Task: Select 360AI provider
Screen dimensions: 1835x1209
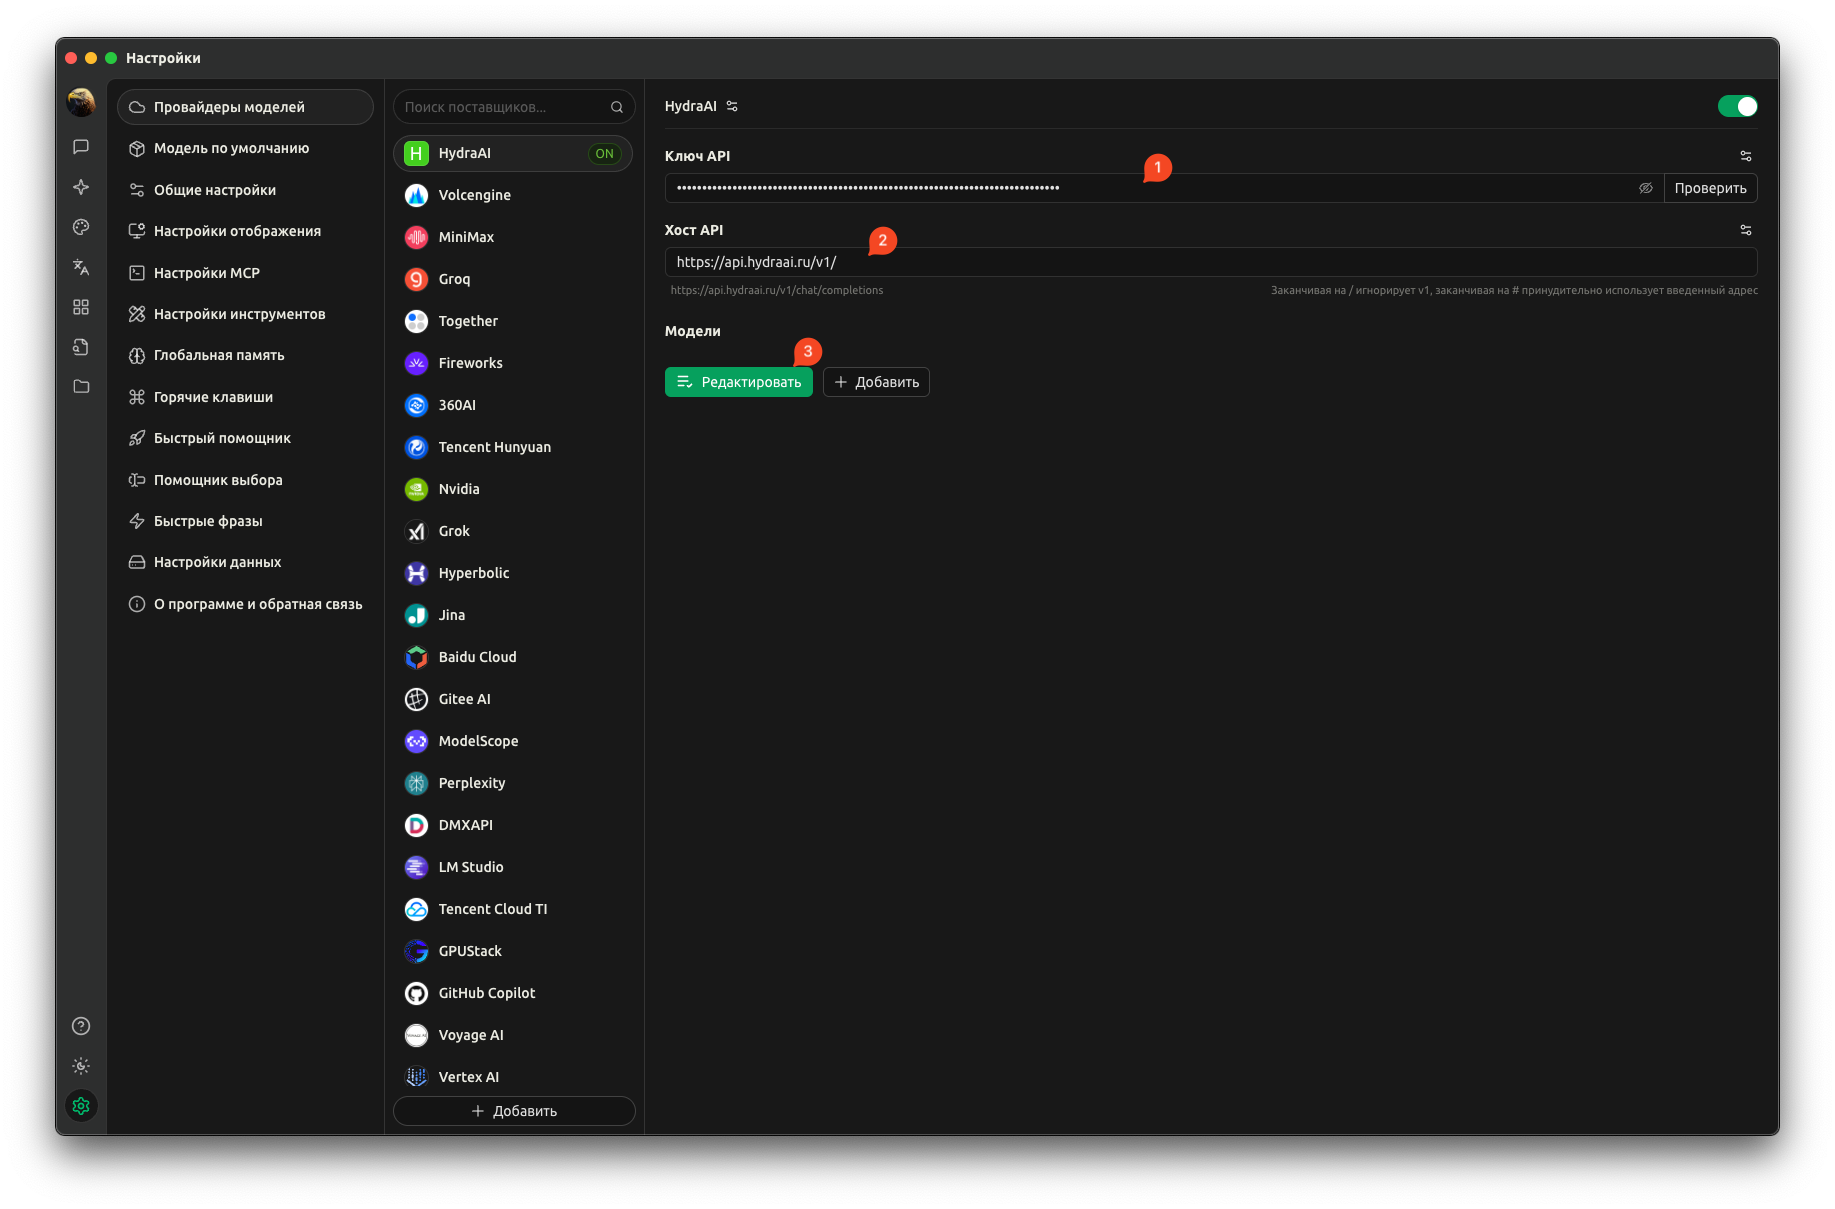Action: click(x=513, y=405)
